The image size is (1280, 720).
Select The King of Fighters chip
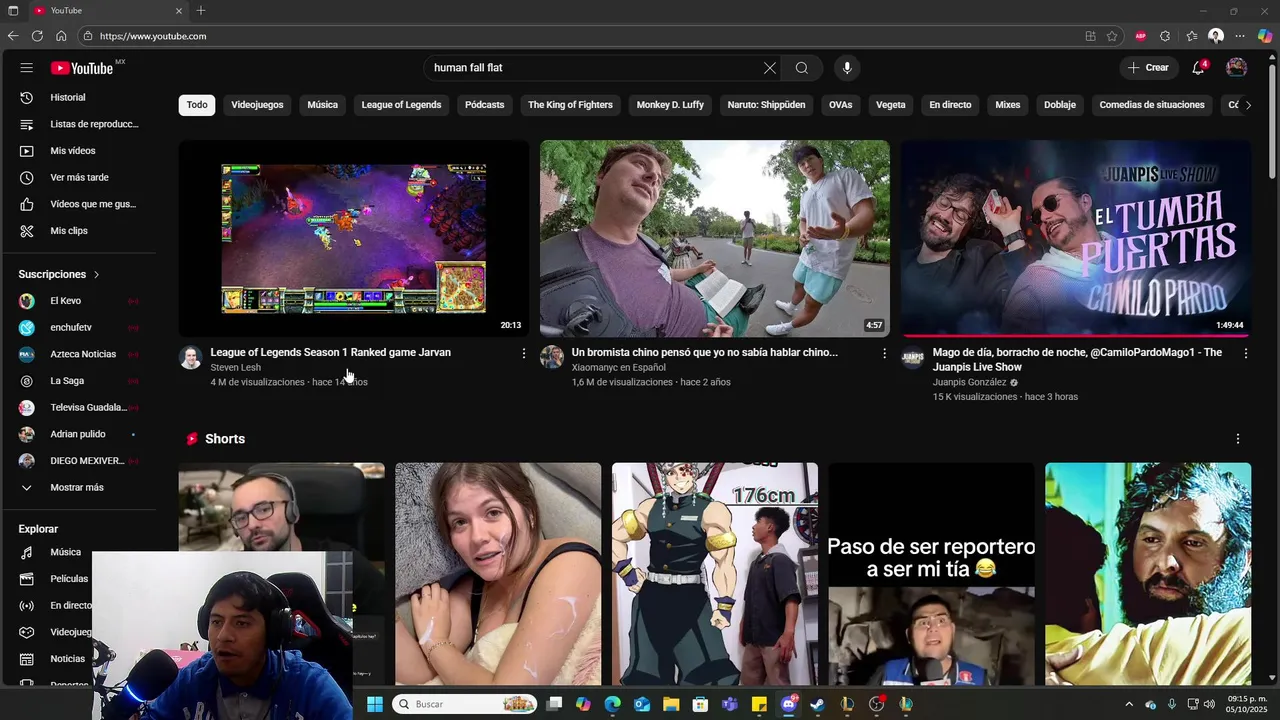[x=570, y=105]
